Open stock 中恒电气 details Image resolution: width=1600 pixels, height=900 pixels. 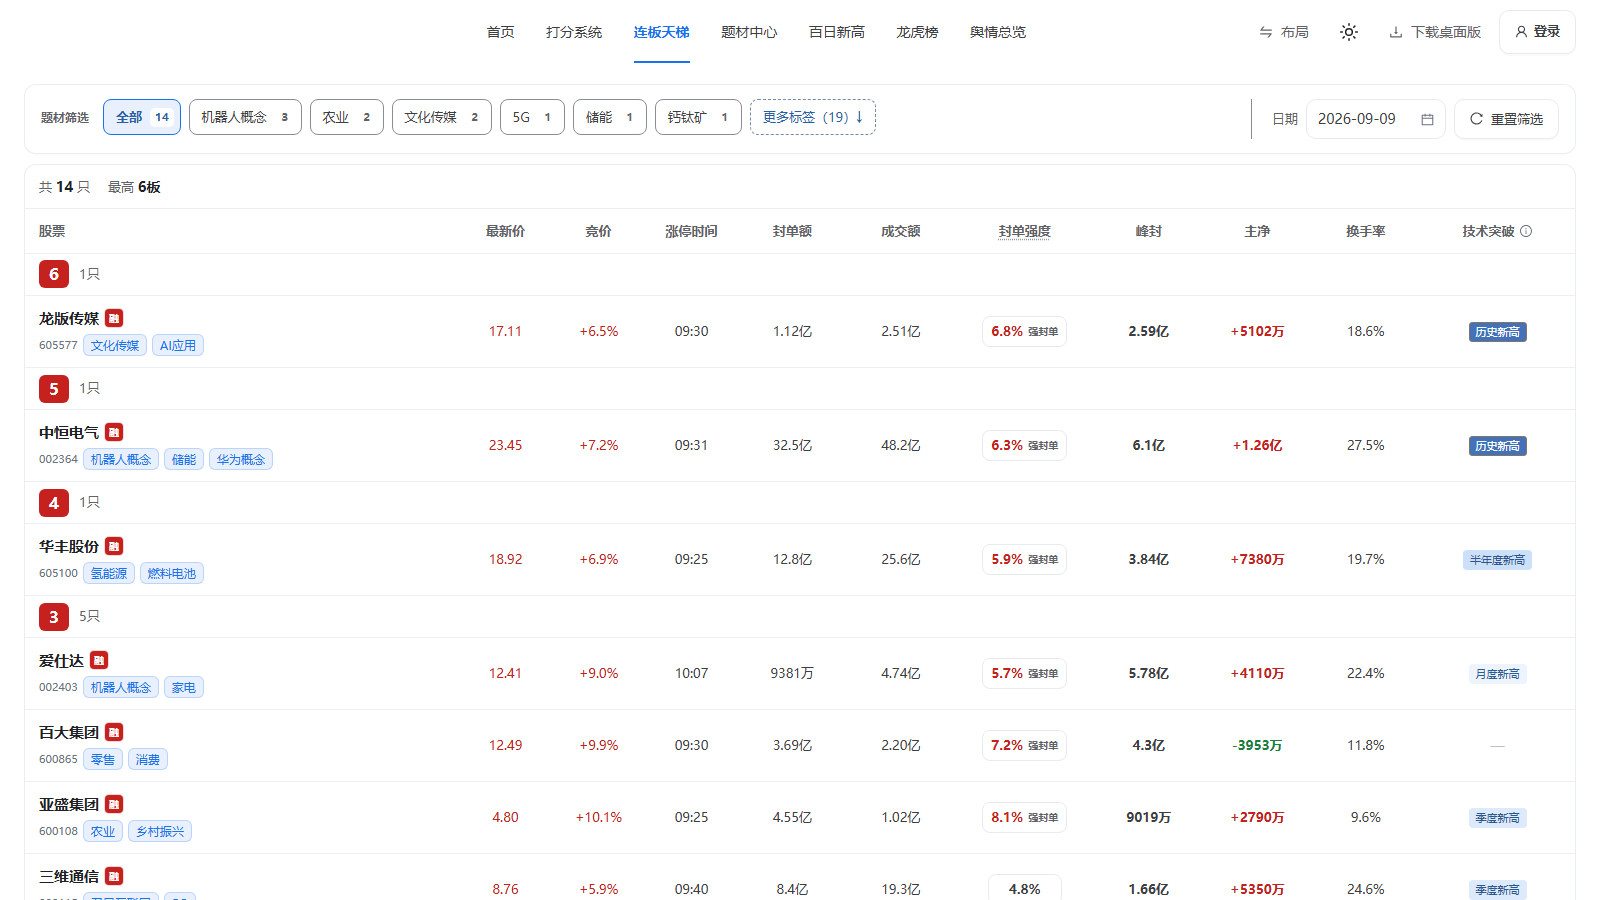(x=69, y=432)
